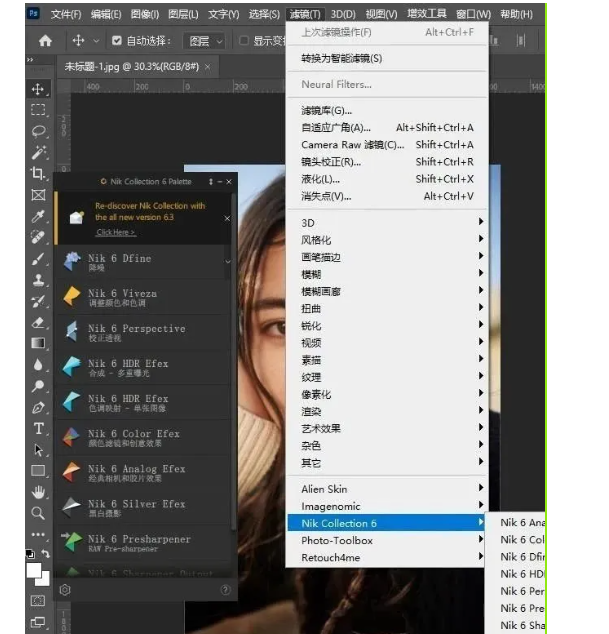Select the Hand tool
The height and width of the screenshot is (634, 609).
click(x=38, y=492)
